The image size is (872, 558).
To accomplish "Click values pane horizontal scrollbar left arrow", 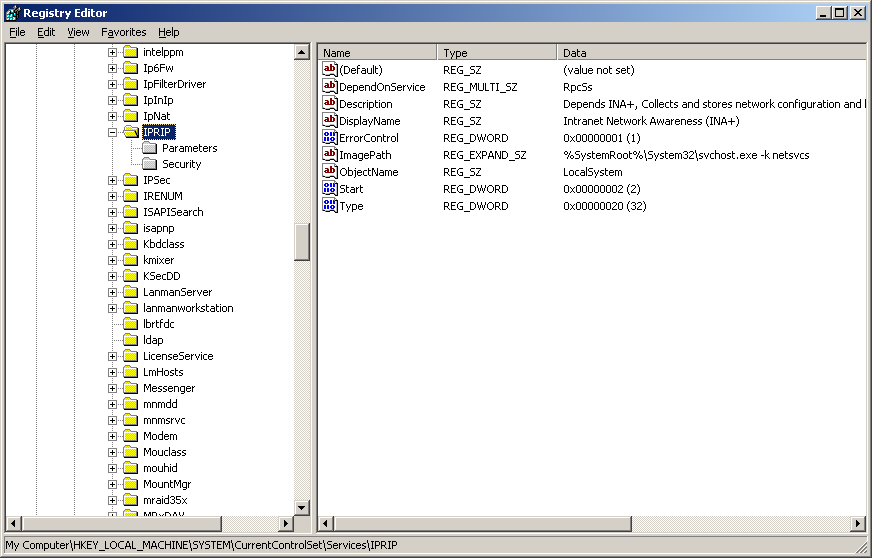I will coord(326,523).
